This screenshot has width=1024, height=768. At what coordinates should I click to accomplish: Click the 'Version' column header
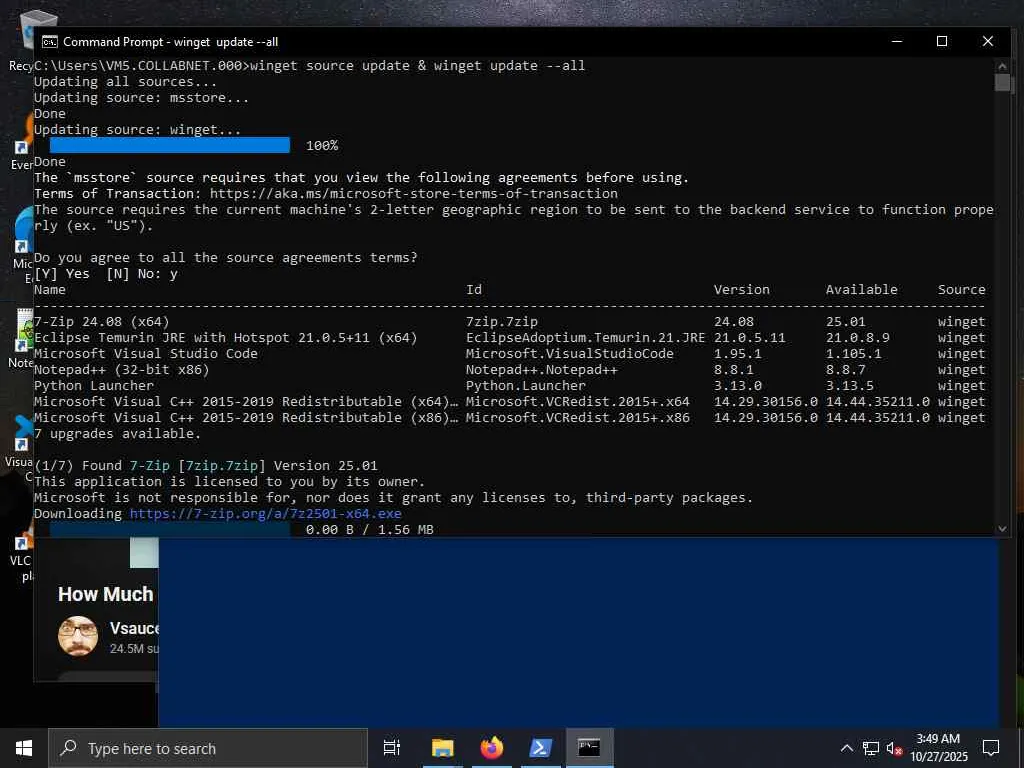pos(741,289)
